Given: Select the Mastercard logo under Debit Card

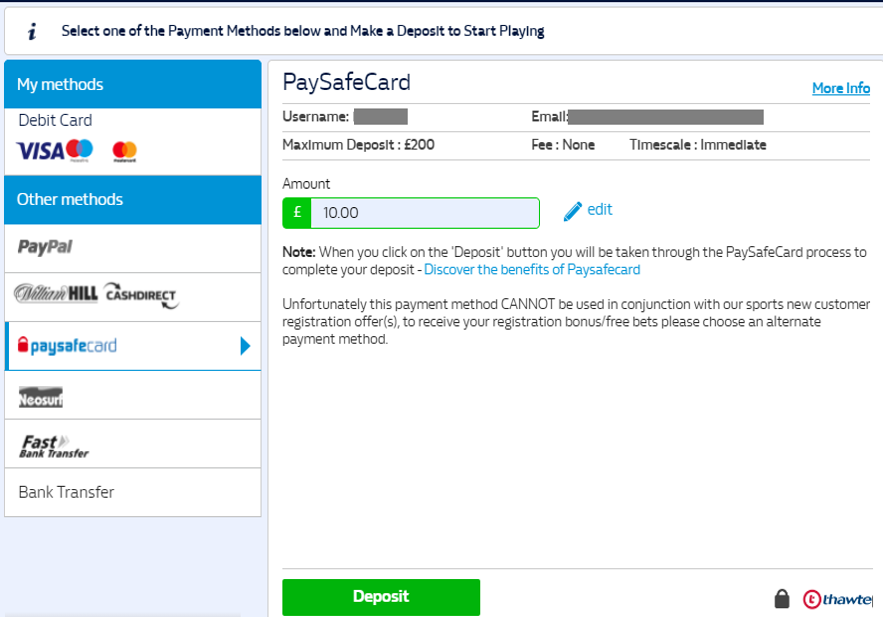Looking at the screenshot, I should (x=124, y=151).
